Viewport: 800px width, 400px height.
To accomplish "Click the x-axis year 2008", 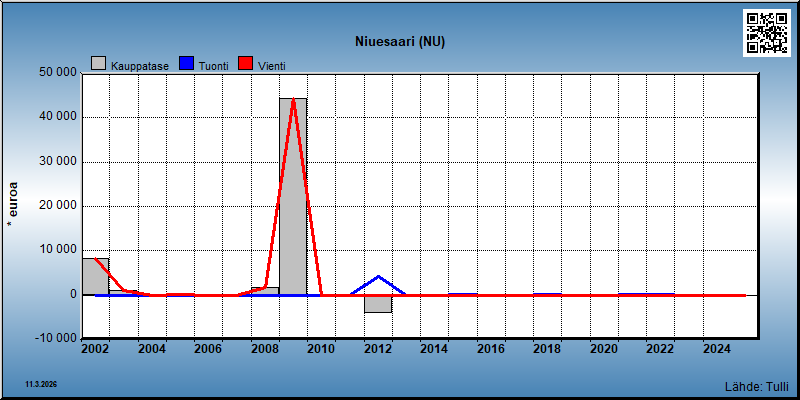I will coord(265,349).
